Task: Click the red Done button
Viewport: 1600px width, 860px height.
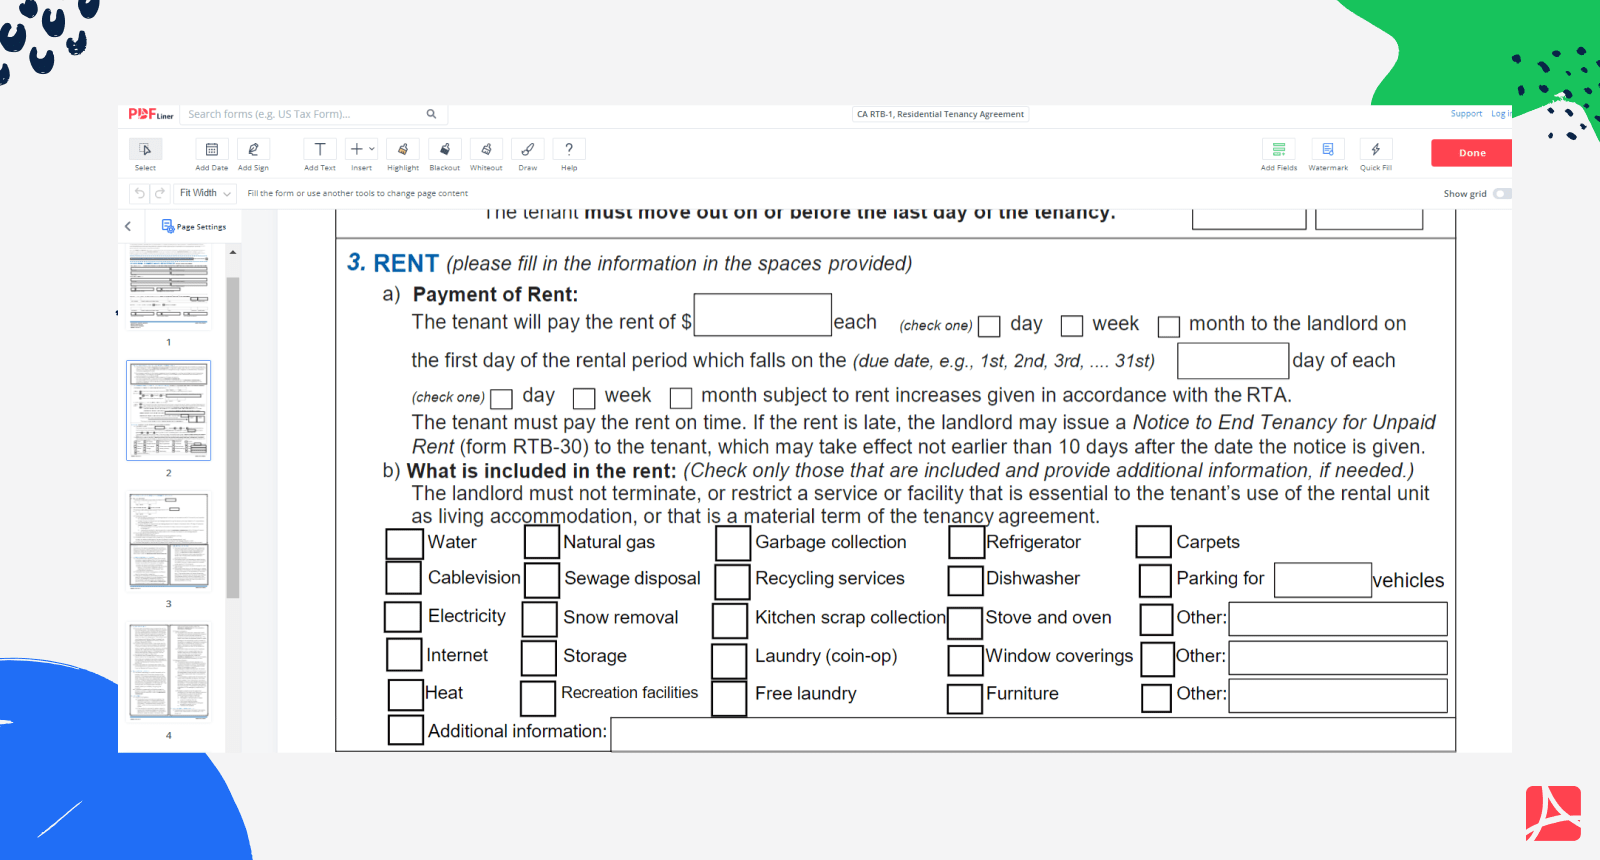Action: pos(1471,153)
